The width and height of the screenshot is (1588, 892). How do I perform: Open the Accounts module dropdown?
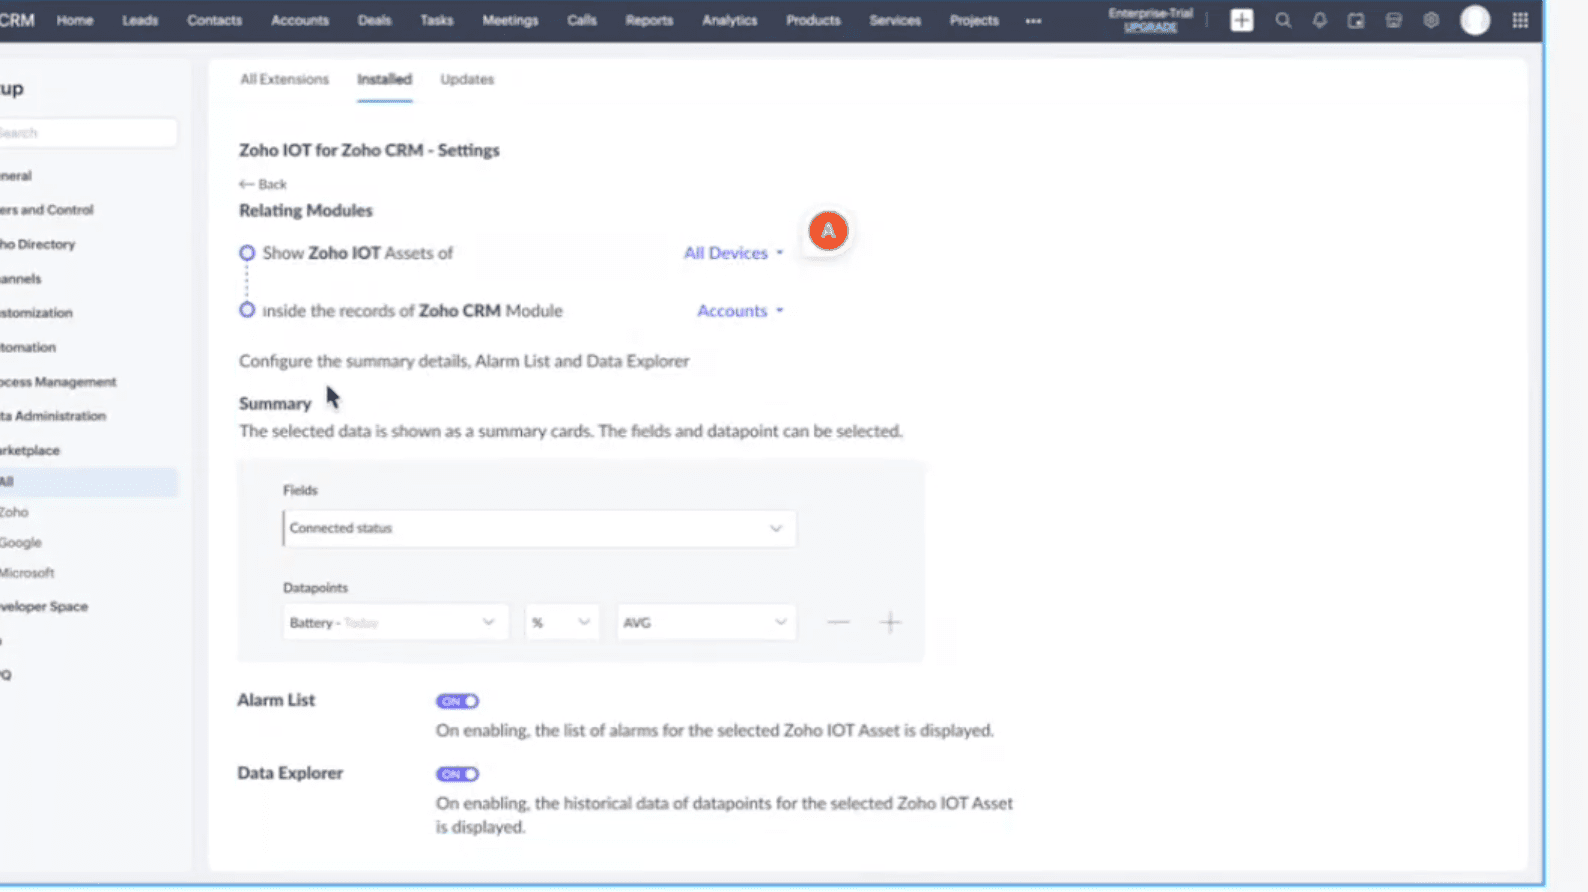[x=740, y=311]
